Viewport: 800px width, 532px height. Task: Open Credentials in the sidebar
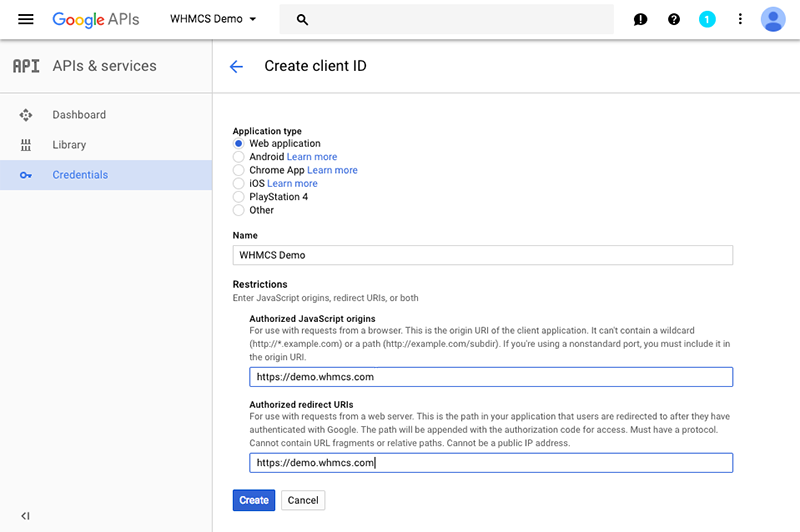[106, 175]
